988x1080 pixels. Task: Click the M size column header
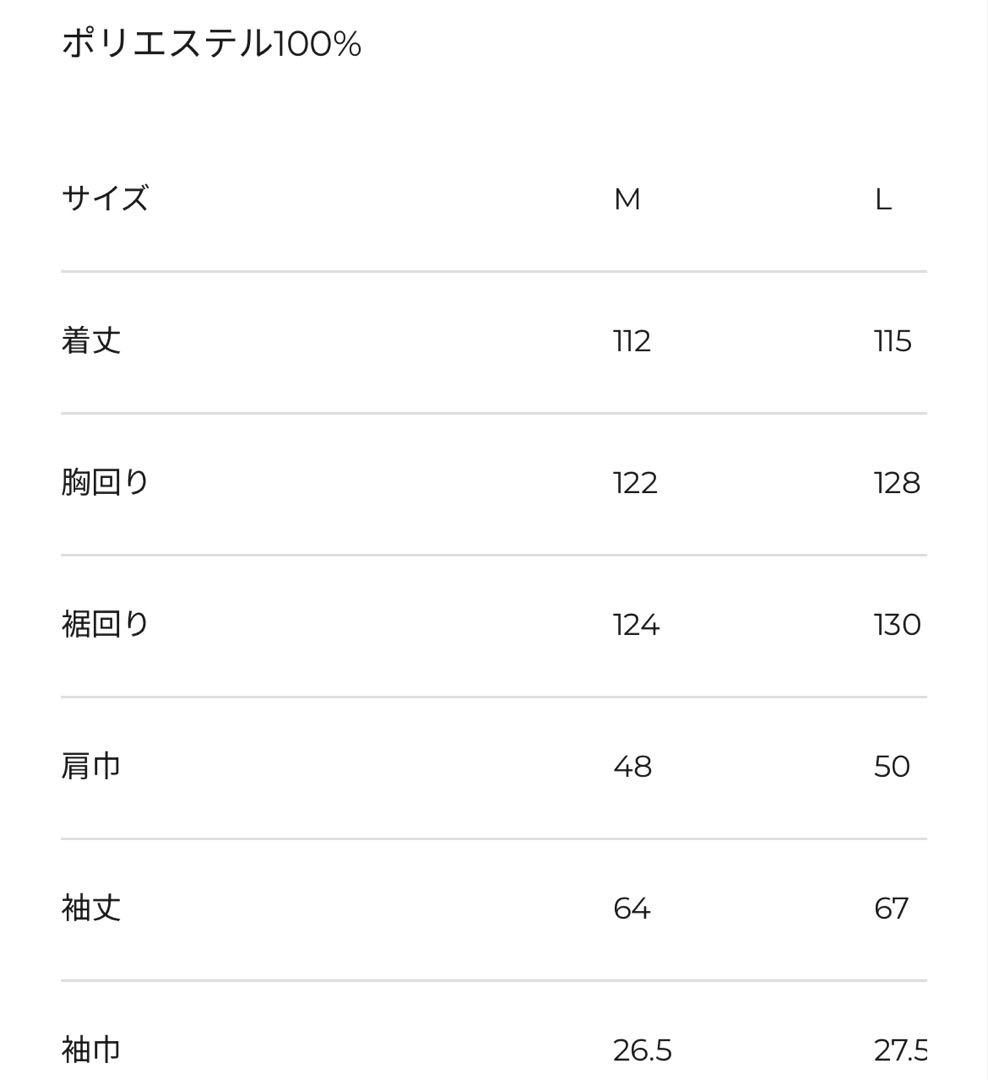627,200
